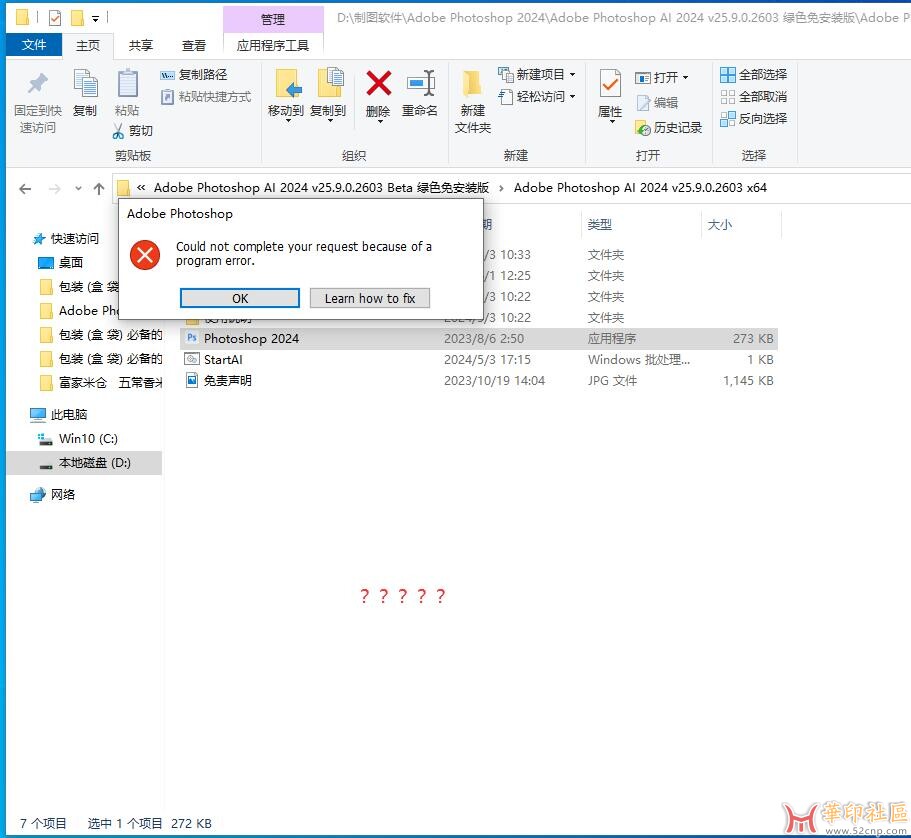This screenshot has width=911, height=838.
Task: Open Properties via the checkmark icon
Action: (609, 83)
